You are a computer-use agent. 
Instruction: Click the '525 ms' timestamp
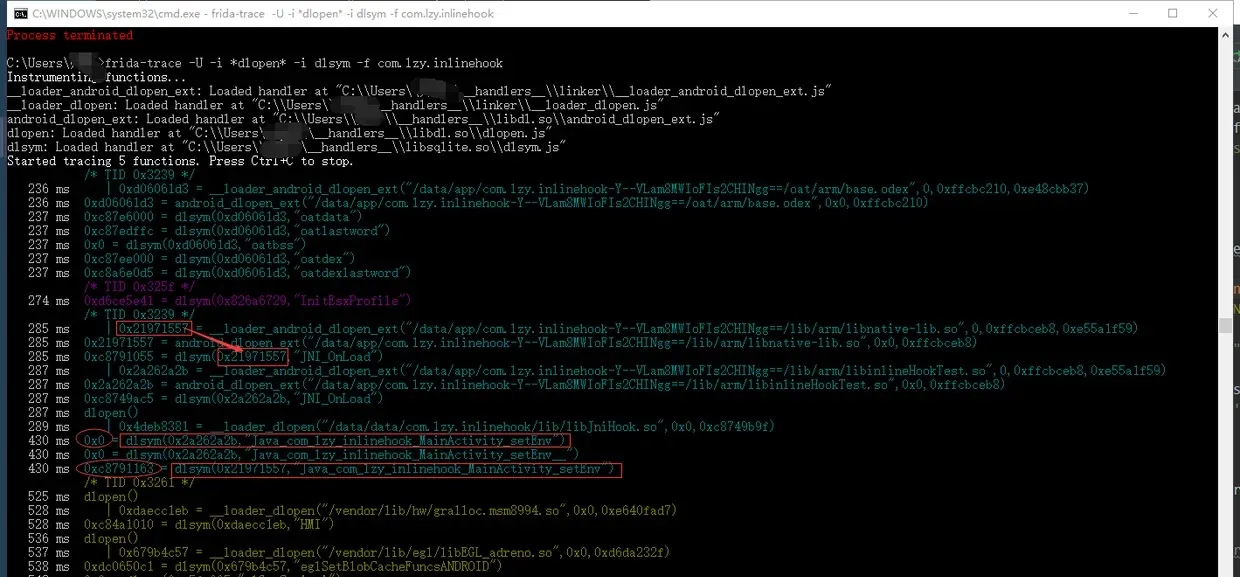[x=49, y=496]
